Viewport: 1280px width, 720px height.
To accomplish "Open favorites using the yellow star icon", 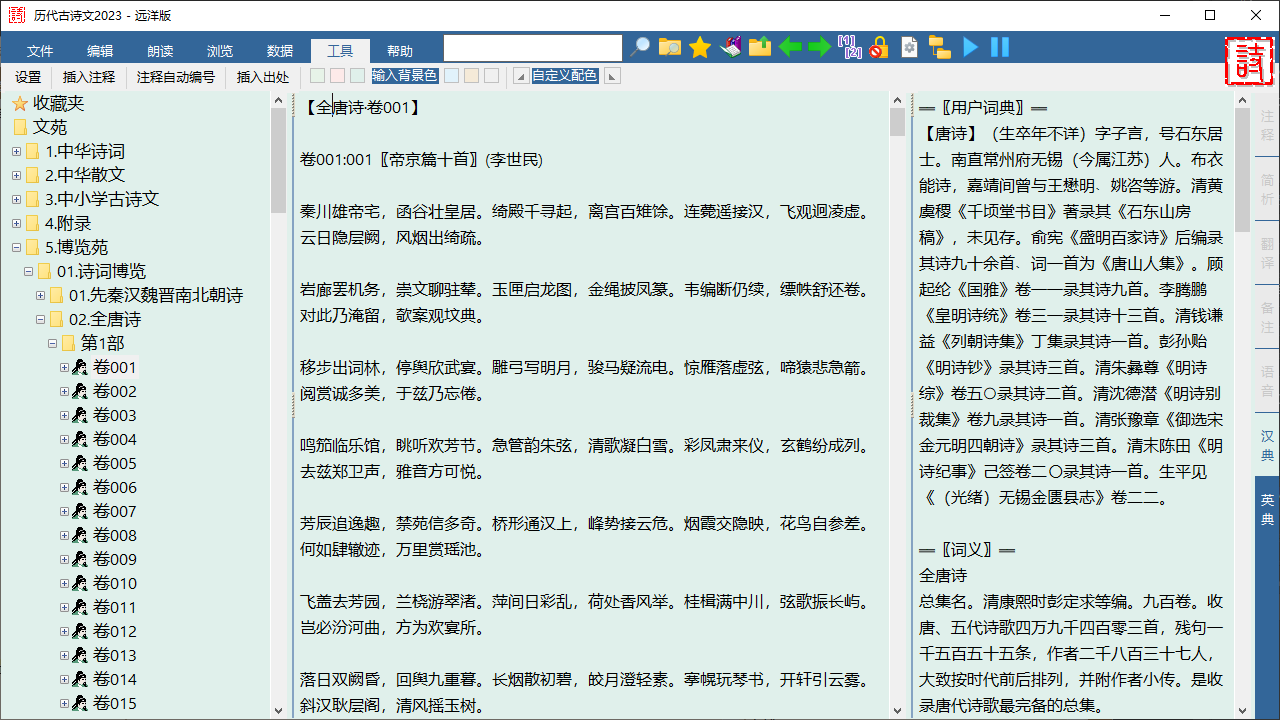I will click(x=699, y=47).
